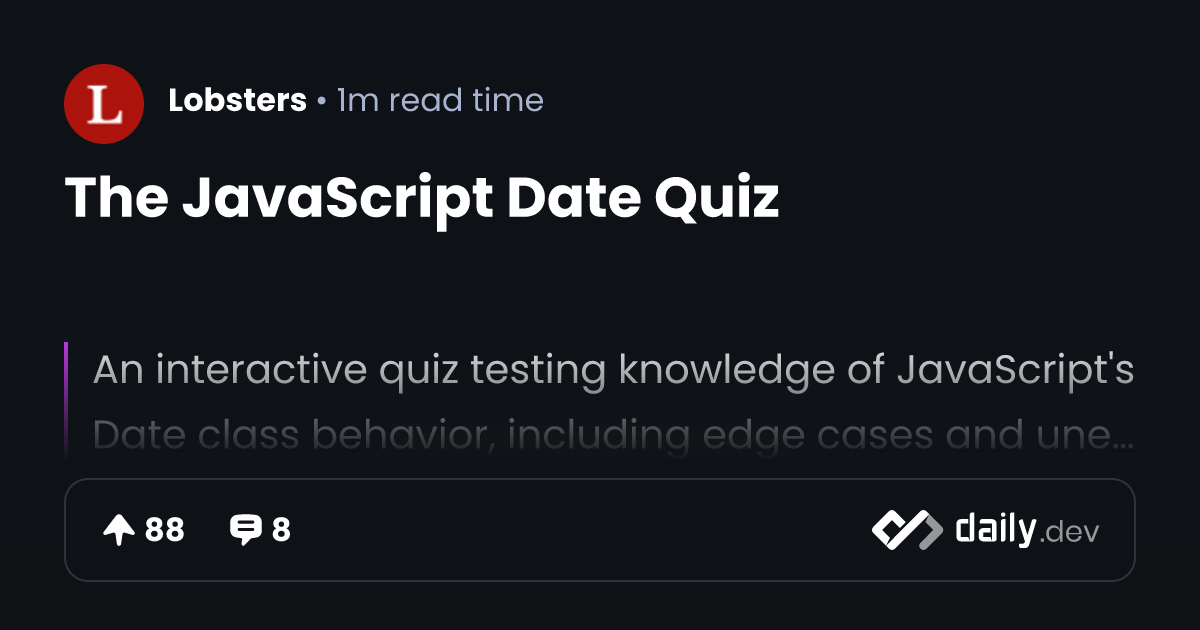Click the word "JavaScript's" in the summary
1200x630 pixels.
pos(1015,370)
